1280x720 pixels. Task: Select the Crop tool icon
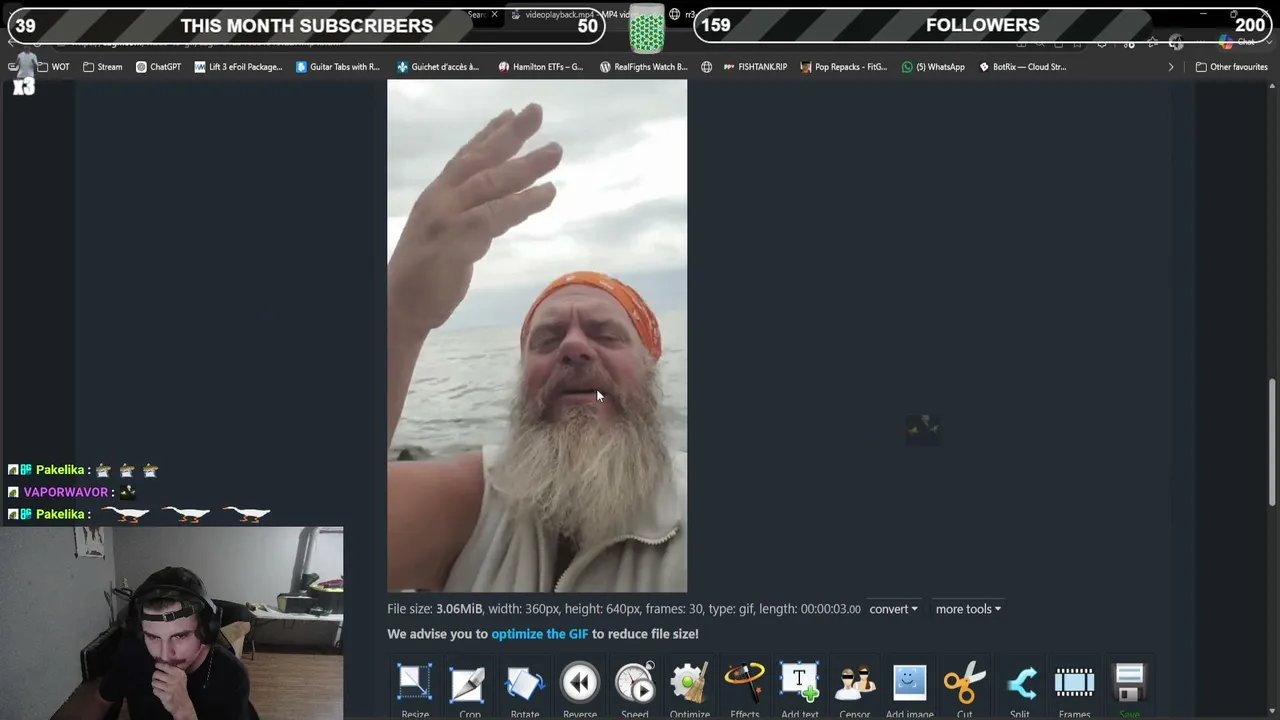(x=469, y=683)
